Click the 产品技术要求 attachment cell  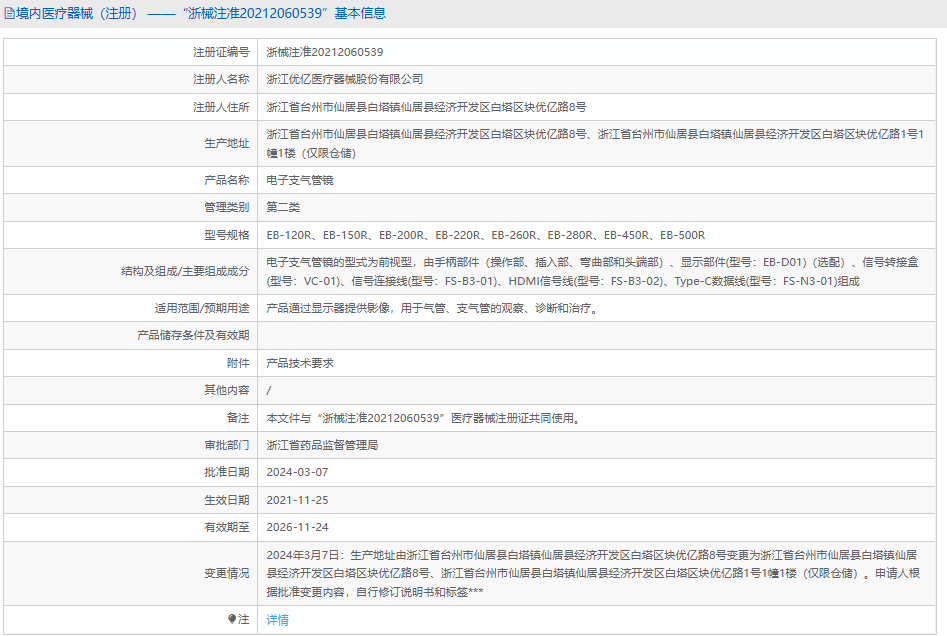click(x=300, y=363)
